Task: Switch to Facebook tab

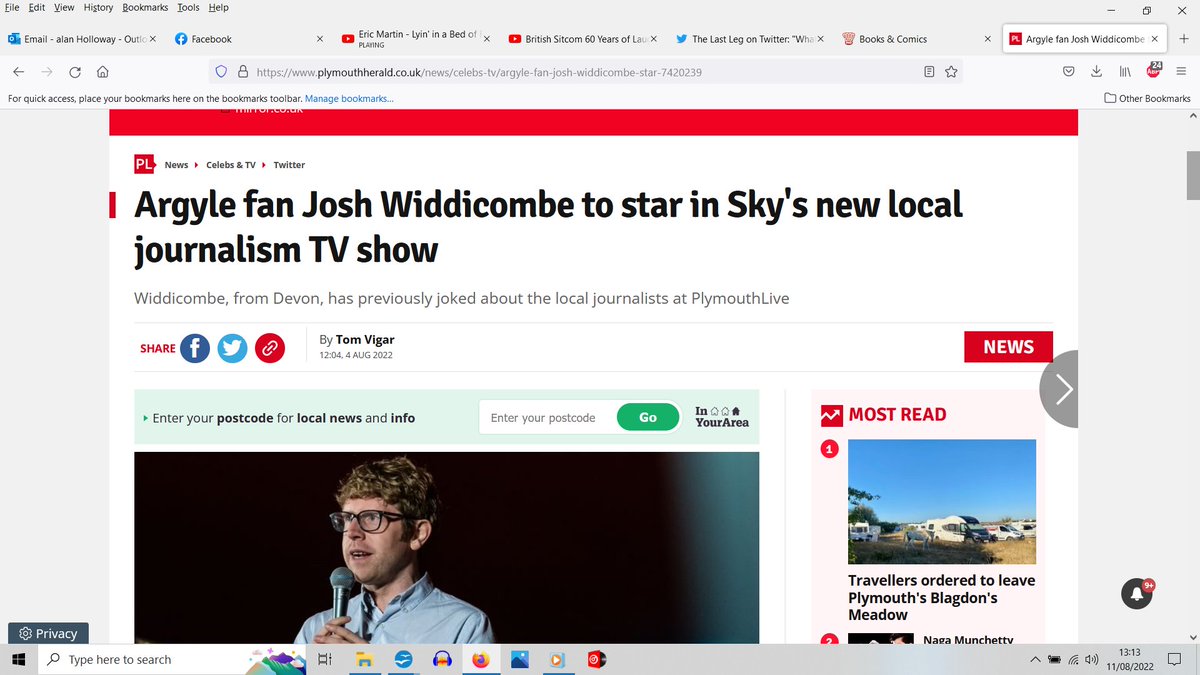Action: [240, 39]
